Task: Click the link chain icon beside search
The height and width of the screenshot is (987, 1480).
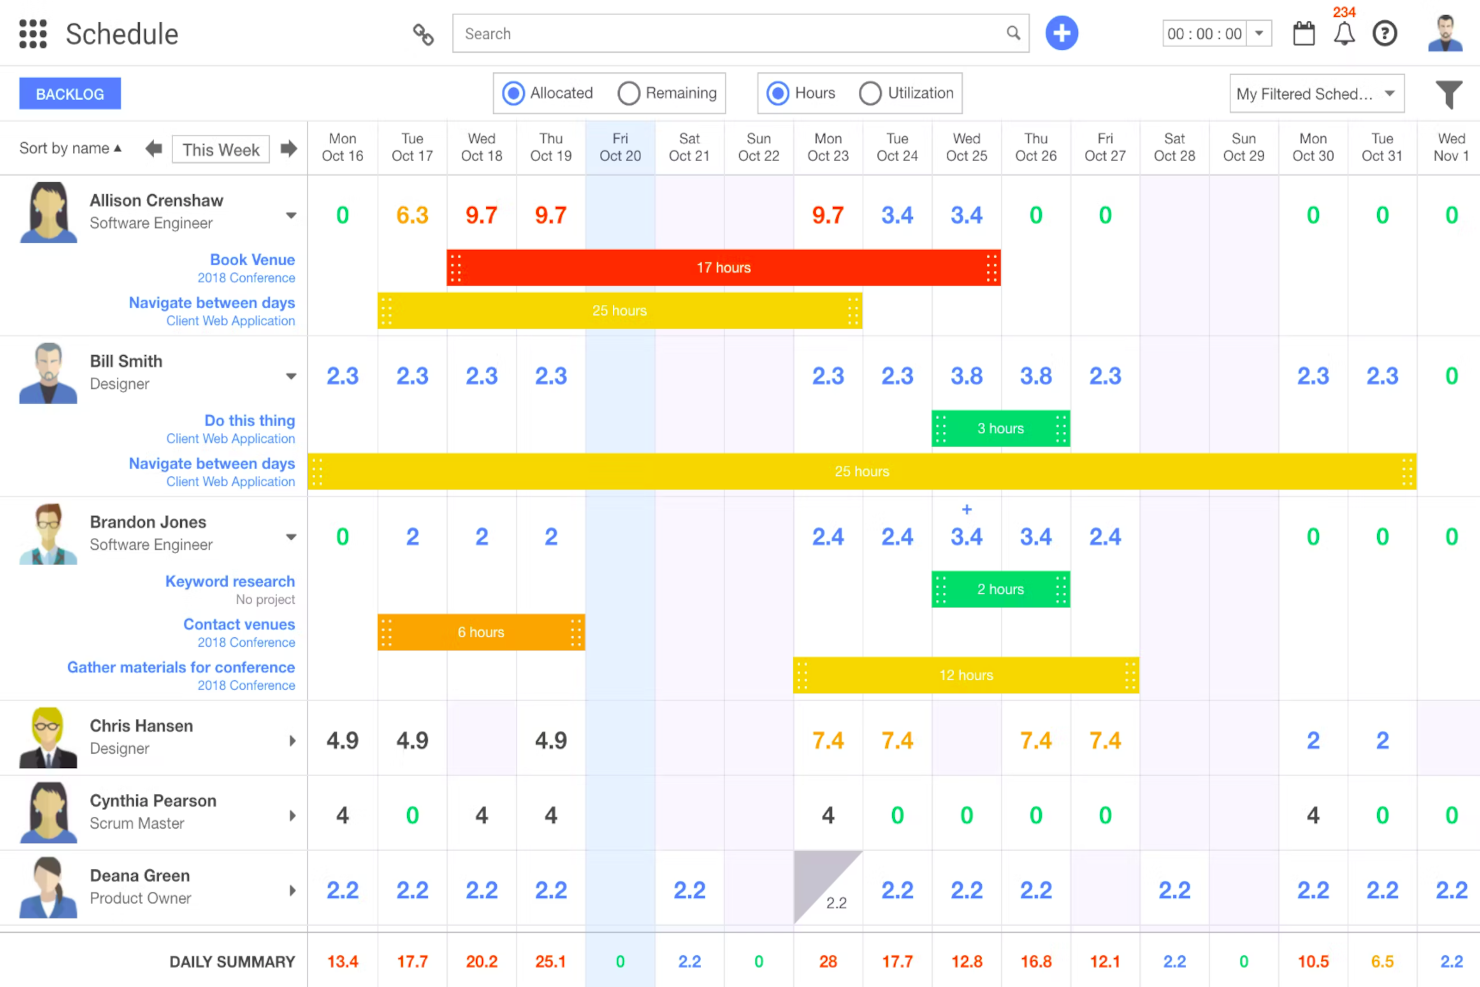Action: (423, 34)
